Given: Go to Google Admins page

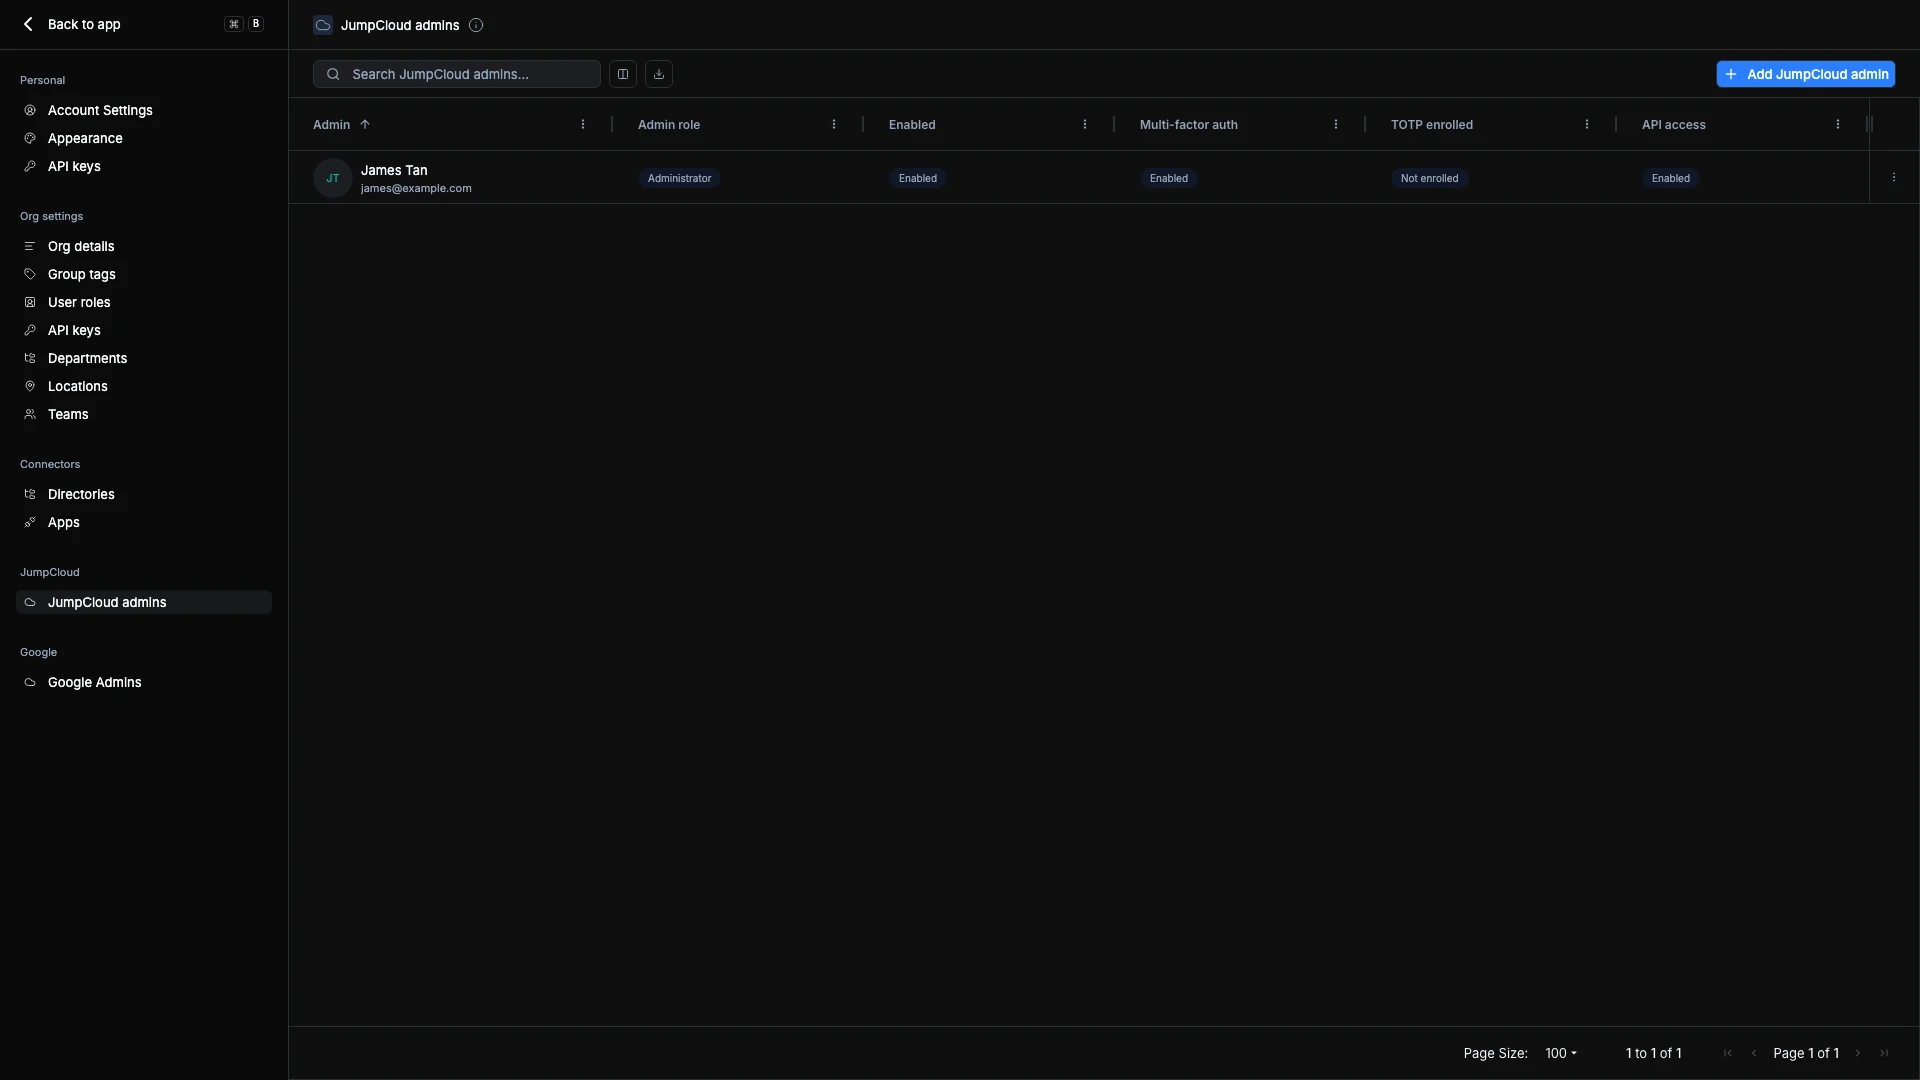Looking at the screenshot, I should pyautogui.click(x=95, y=682).
